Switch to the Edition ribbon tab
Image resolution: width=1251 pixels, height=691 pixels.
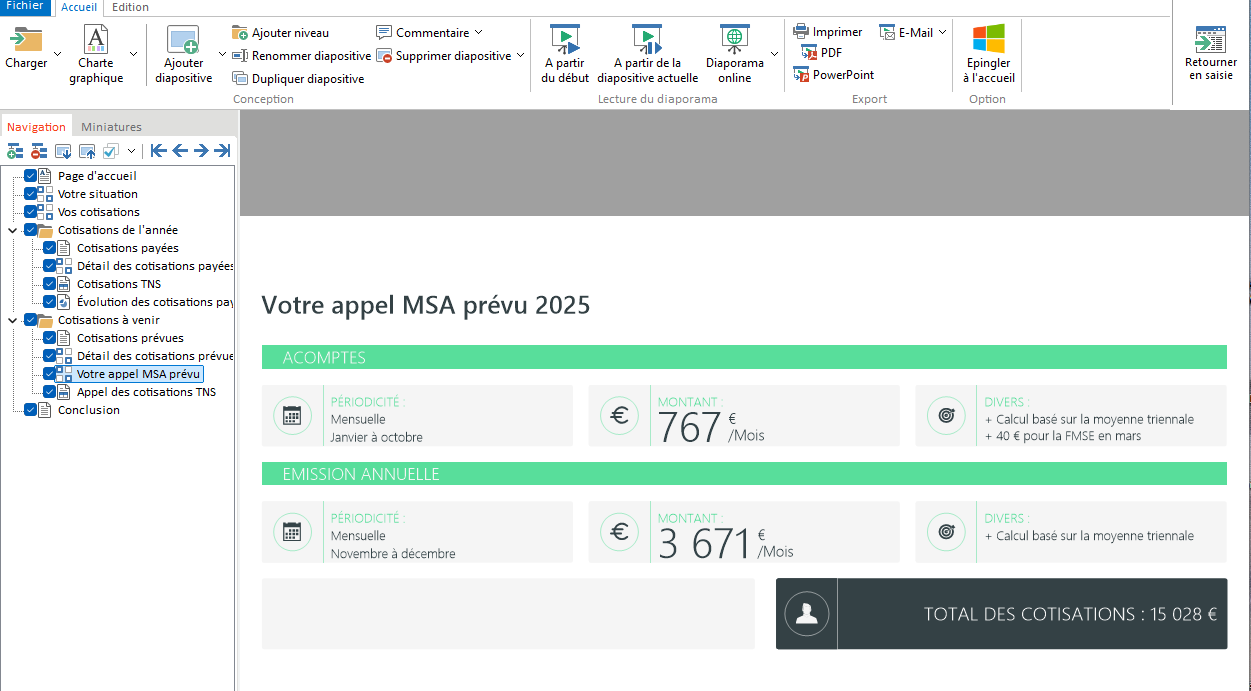click(130, 7)
